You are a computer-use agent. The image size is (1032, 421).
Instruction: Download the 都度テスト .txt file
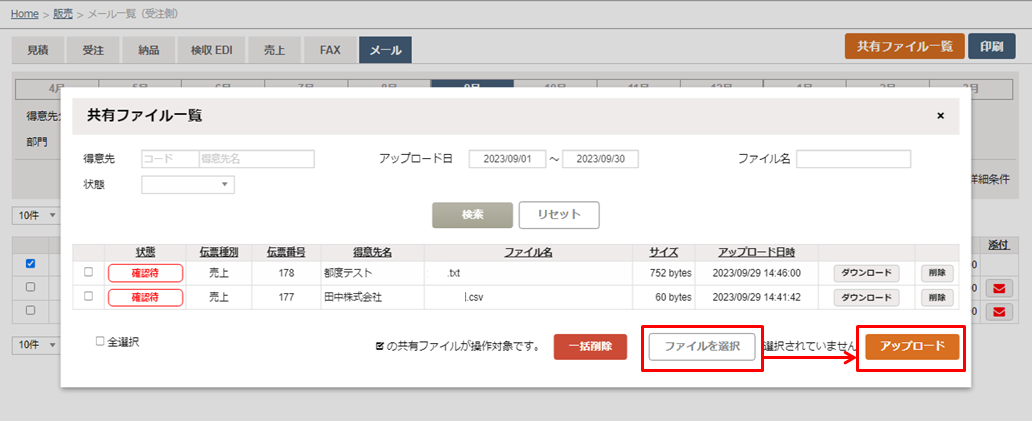(866, 272)
